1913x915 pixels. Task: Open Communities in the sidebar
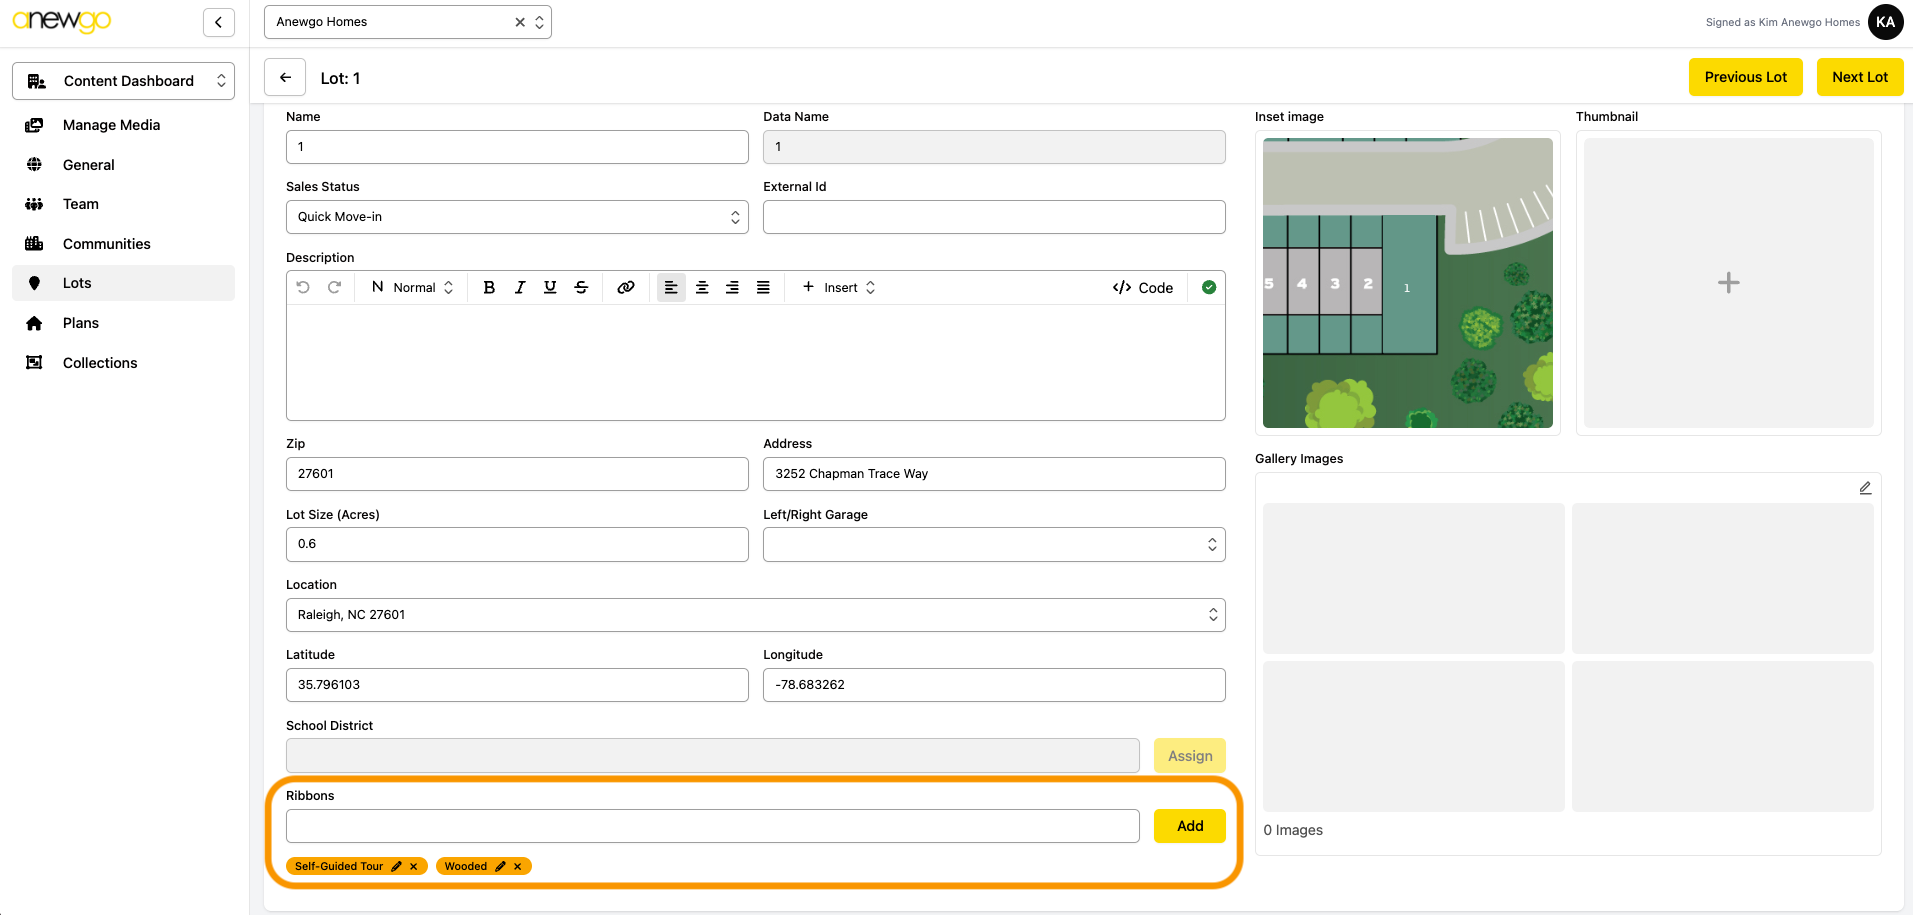tap(106, 244)
